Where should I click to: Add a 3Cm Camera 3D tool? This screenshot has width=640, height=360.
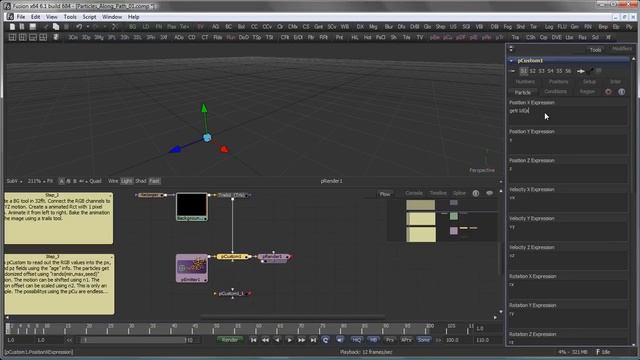73,37
